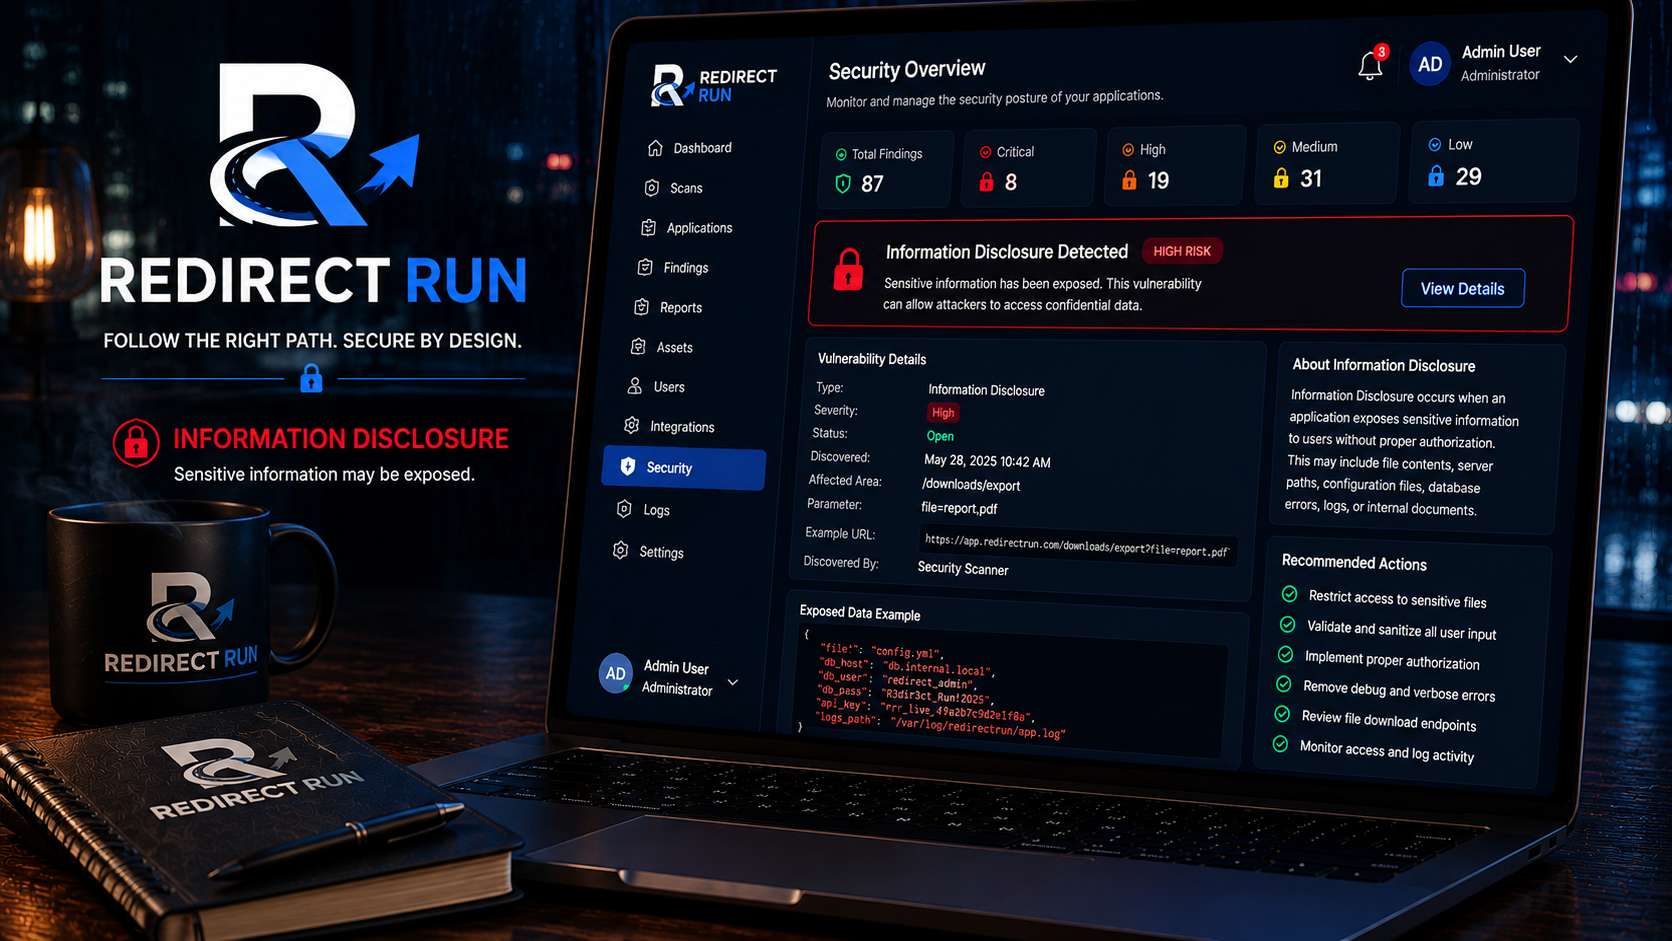Click the file=report.pdf parameter value
Screen dimensions: 1672x941
[x=959, y=508]
